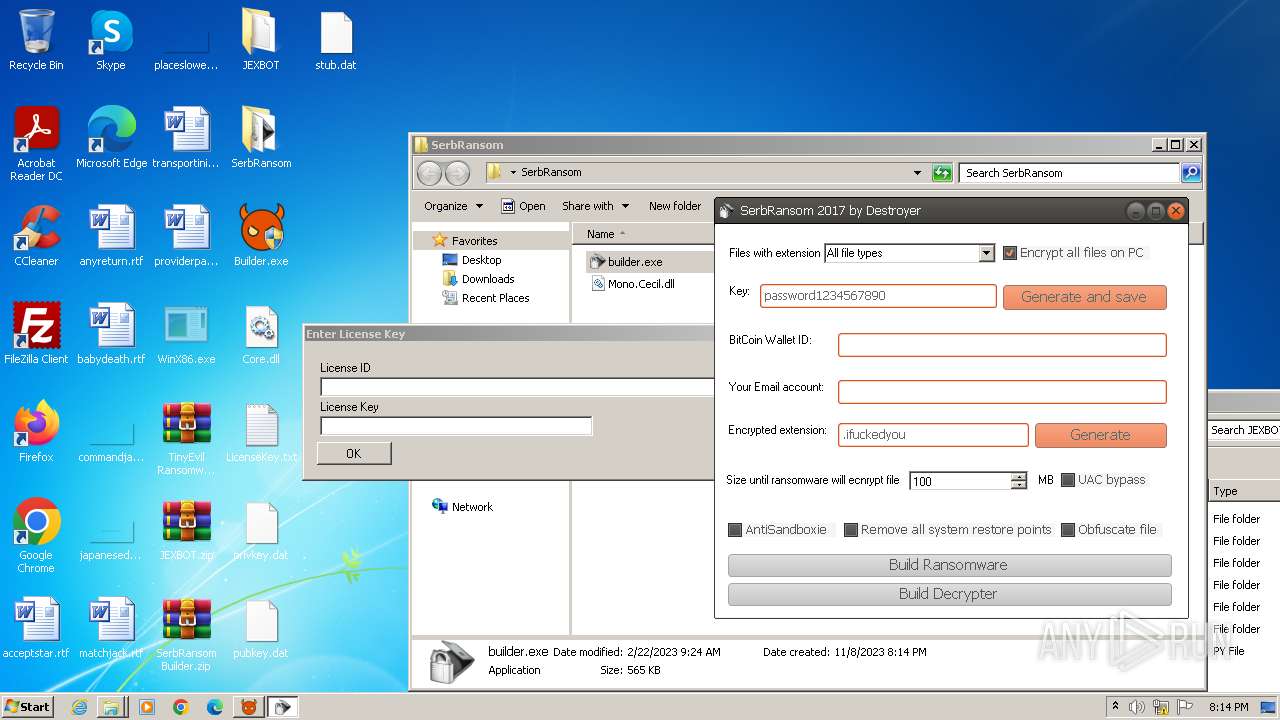Viewport: 1280px width, 720px height.
Task: Click Search SerbRansom box
Action: pyautogui.click(x=1069, y=173)
